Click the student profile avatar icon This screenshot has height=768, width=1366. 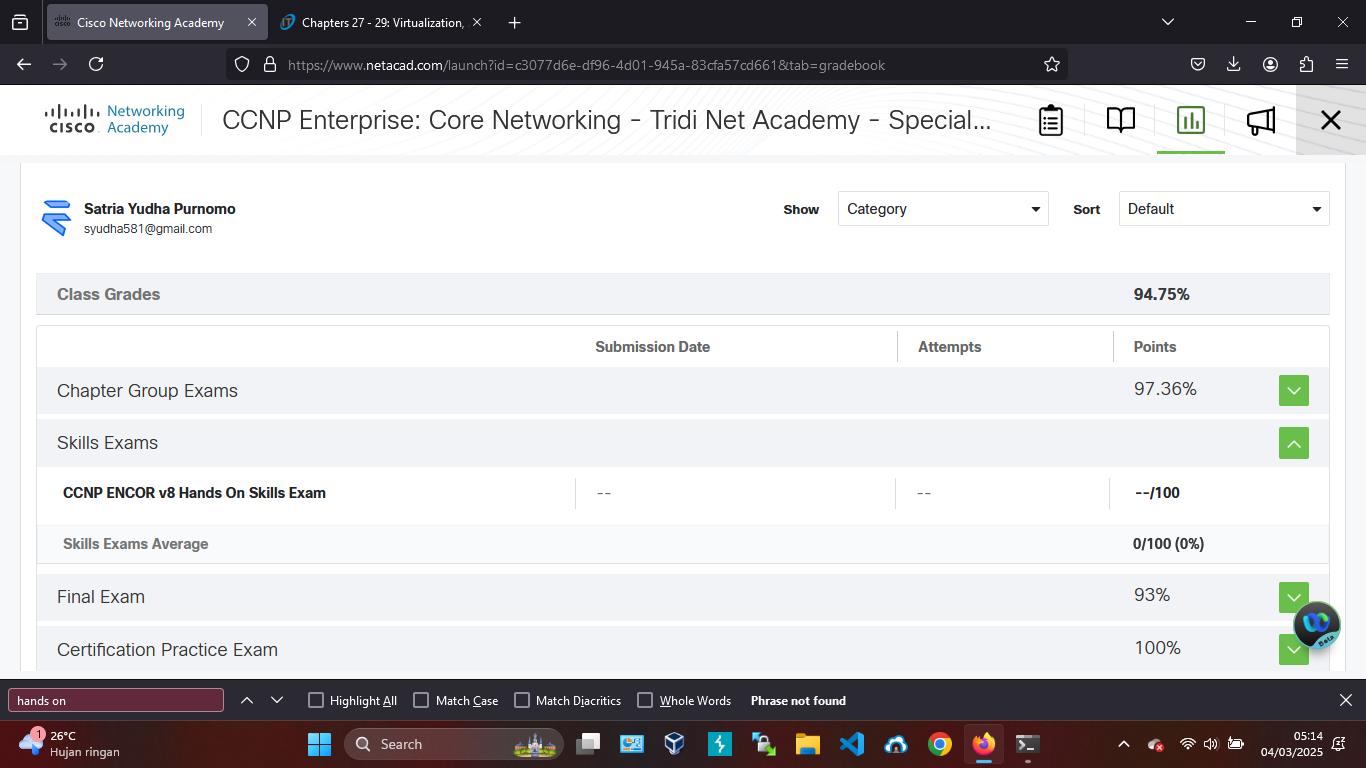tap(56, 217)
